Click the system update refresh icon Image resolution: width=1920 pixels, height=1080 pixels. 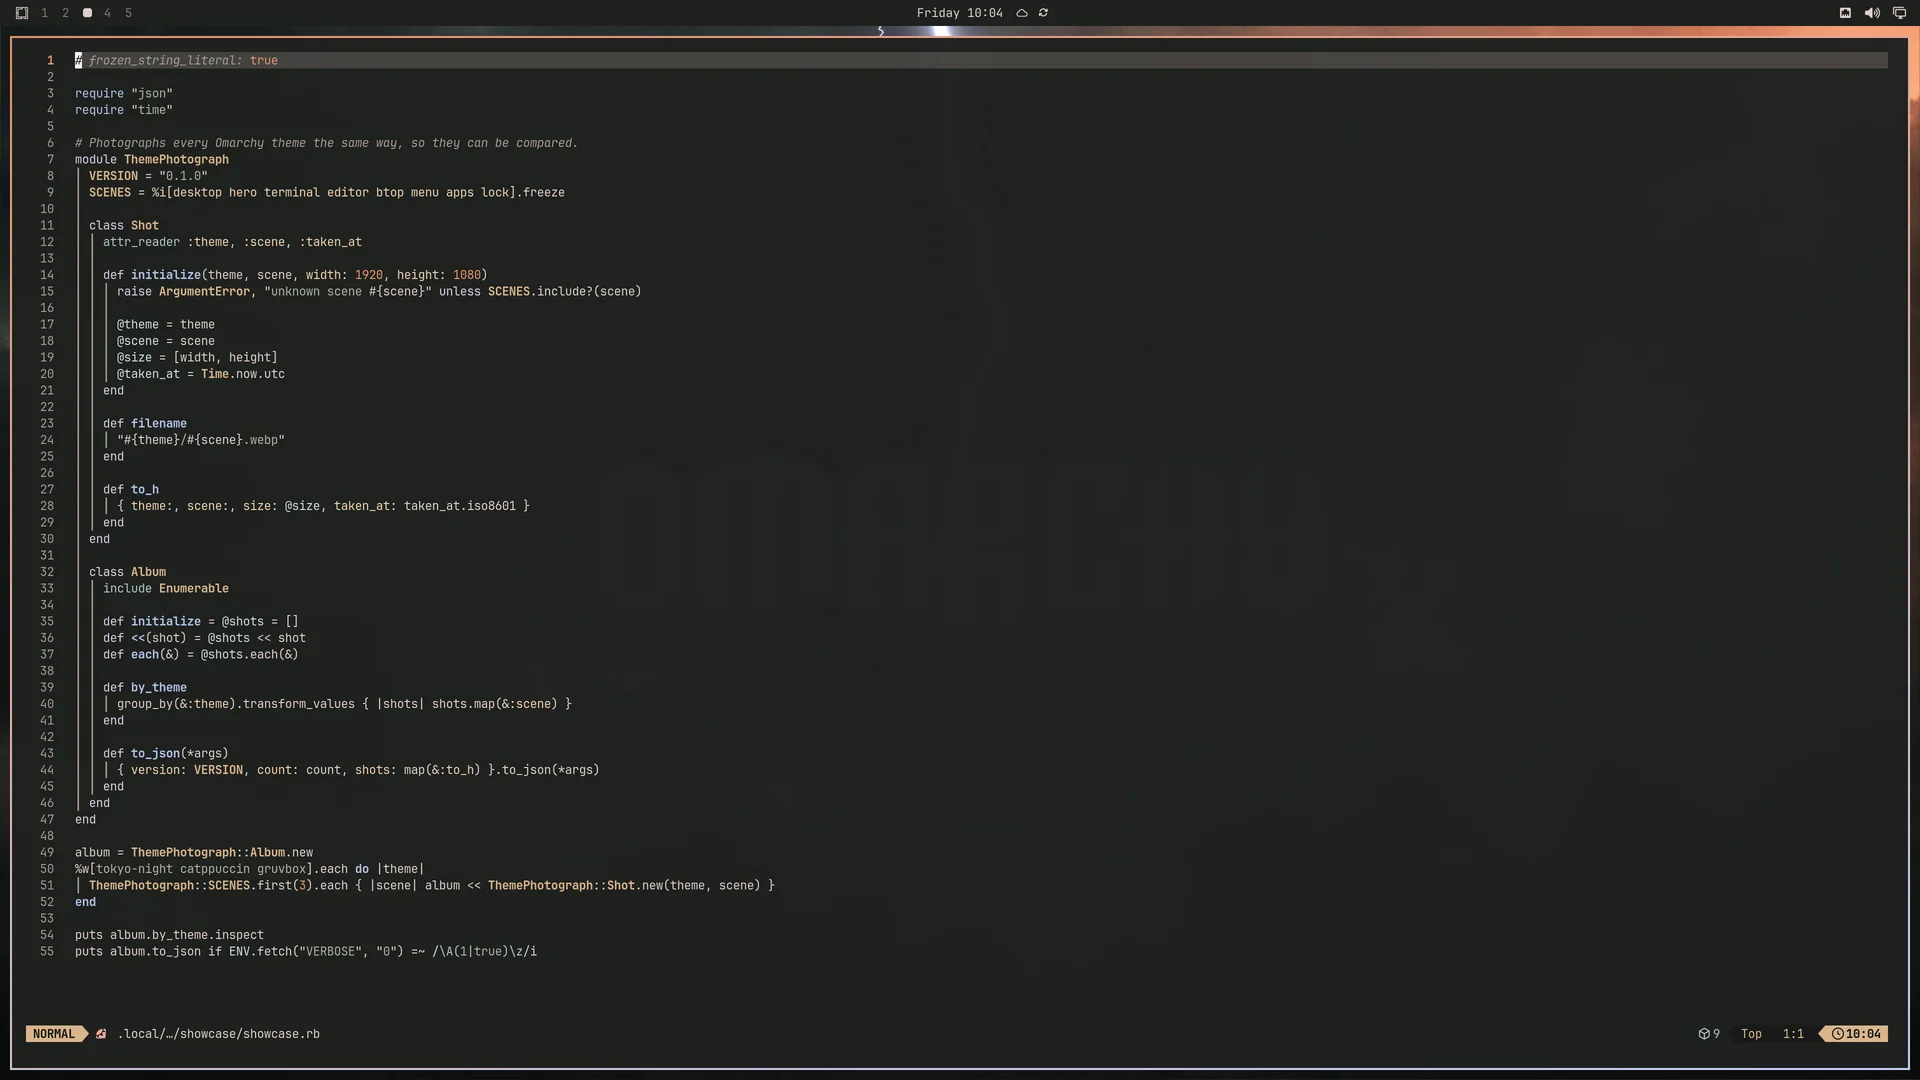1043,13
